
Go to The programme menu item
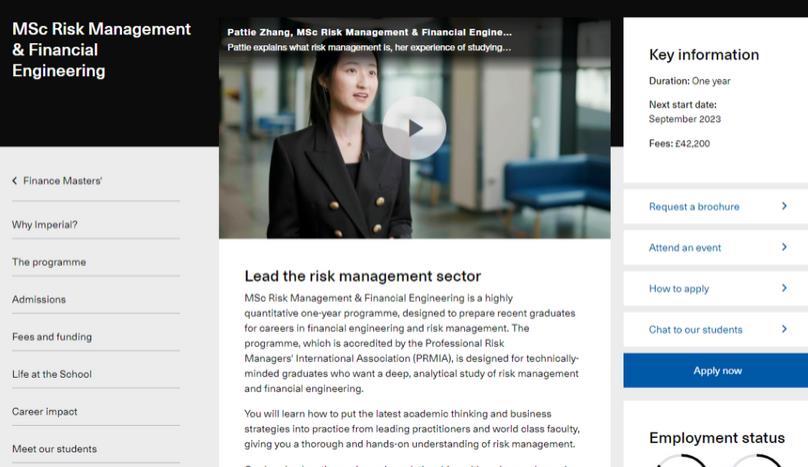(x=49, y=262)
